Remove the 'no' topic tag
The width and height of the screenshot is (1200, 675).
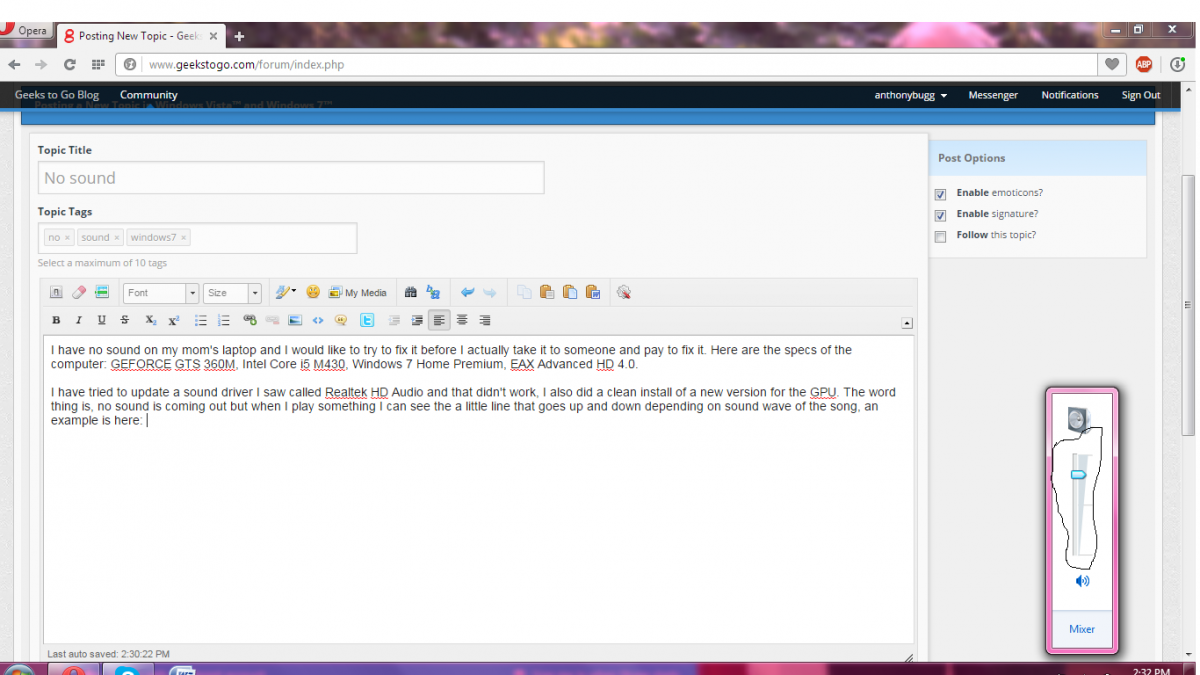tap(67, 238)
